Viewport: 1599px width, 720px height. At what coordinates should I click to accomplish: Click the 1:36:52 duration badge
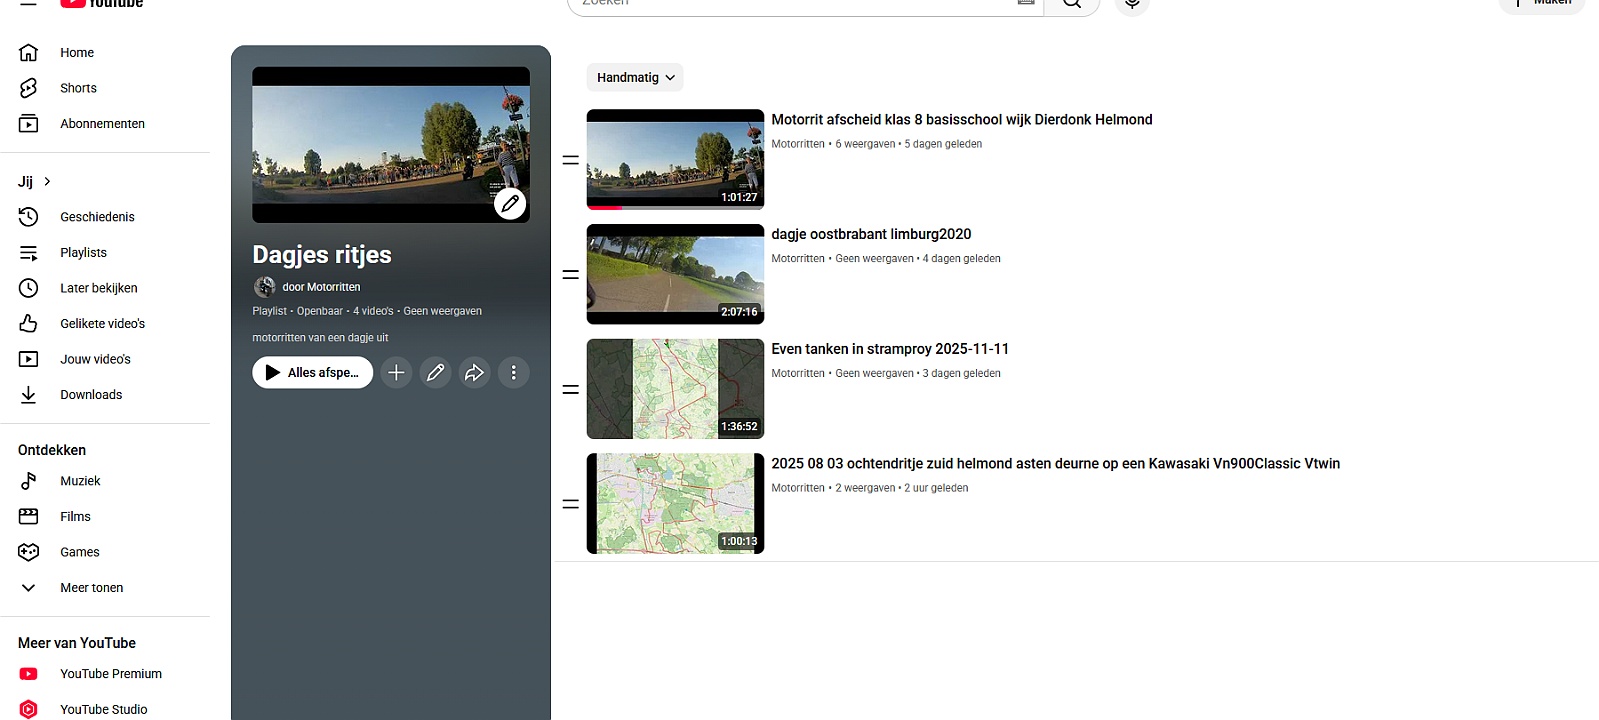pos(739,427)
